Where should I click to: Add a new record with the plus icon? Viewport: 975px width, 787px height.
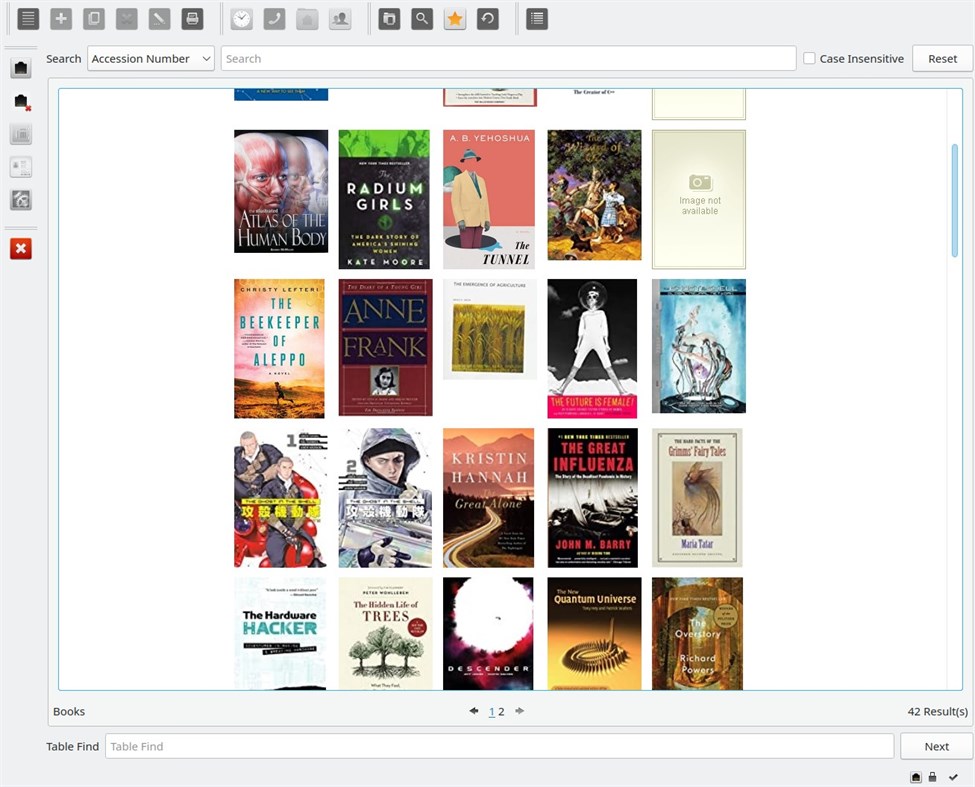(62, 18)
